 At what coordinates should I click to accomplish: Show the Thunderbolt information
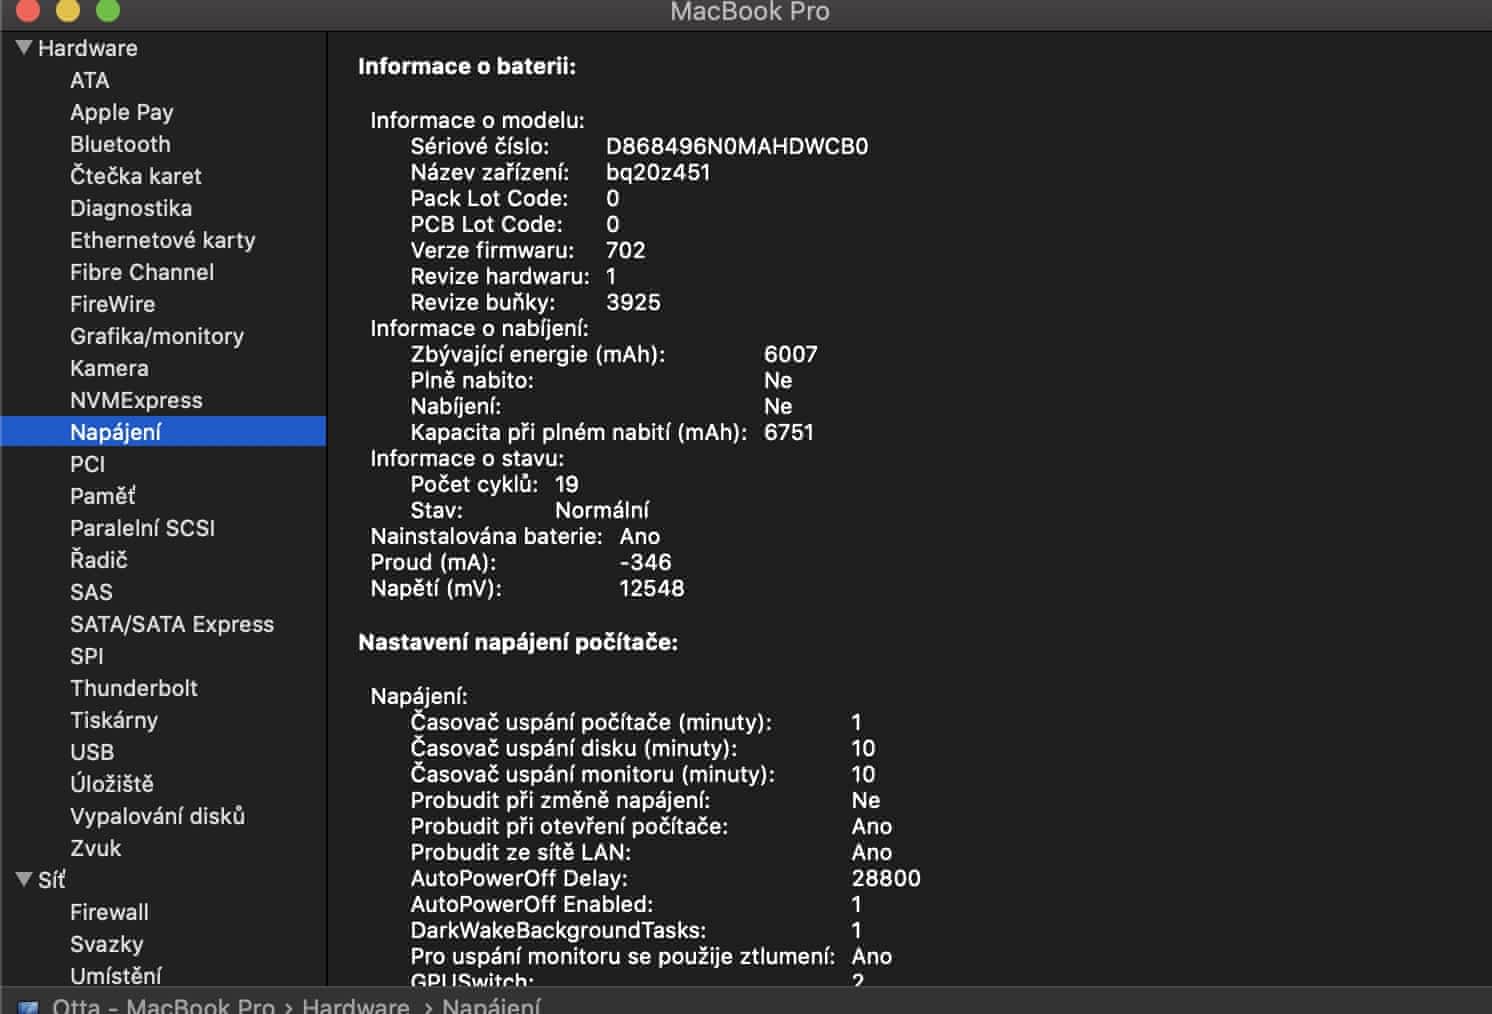[x=133, y=688]
